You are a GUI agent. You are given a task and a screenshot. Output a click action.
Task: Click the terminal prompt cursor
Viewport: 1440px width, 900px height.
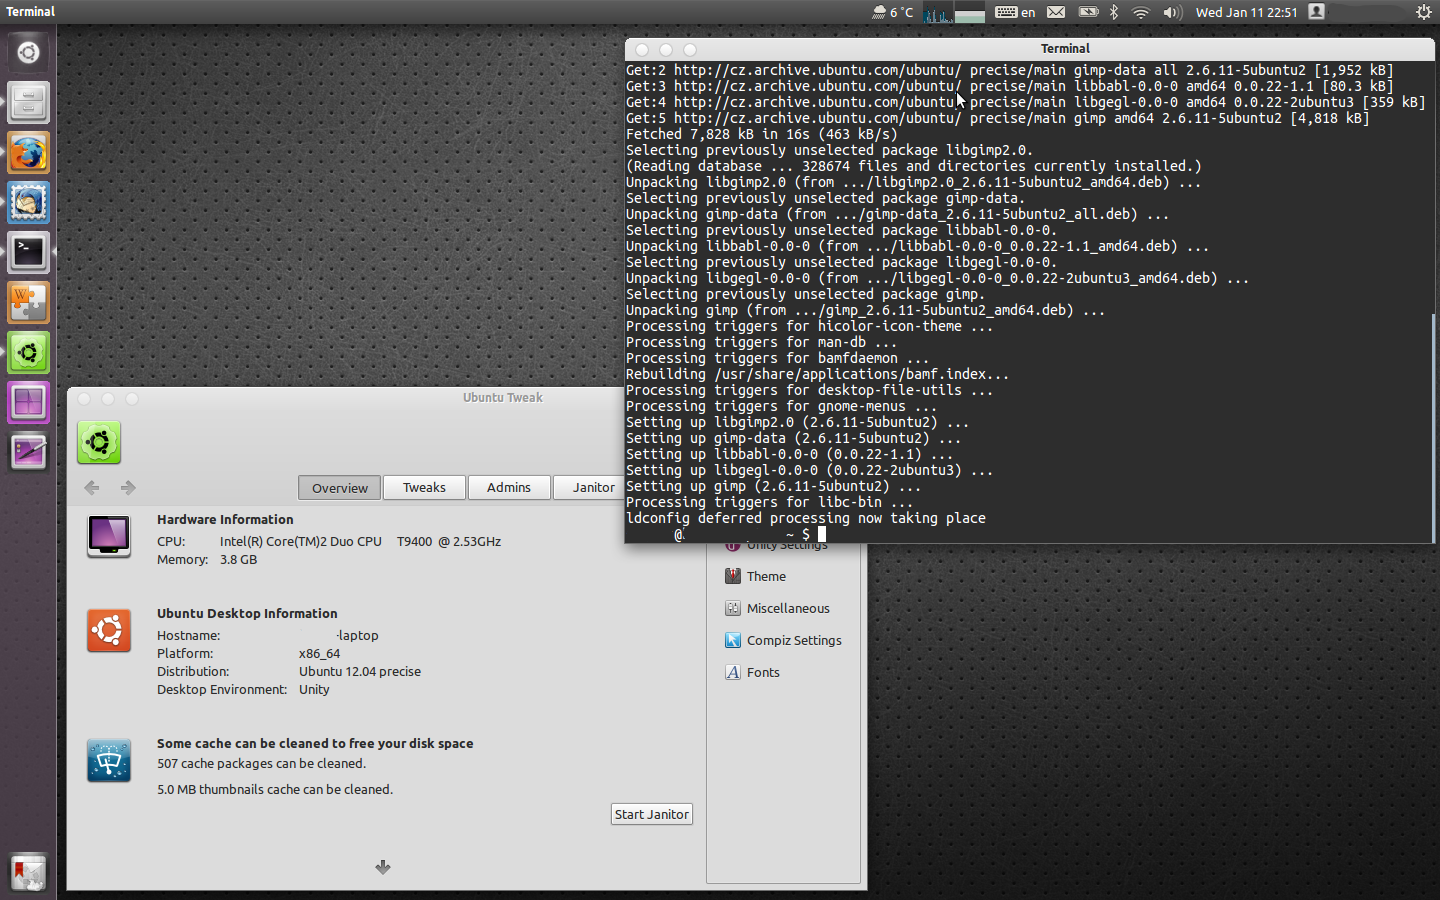click(x=822, y=534)
